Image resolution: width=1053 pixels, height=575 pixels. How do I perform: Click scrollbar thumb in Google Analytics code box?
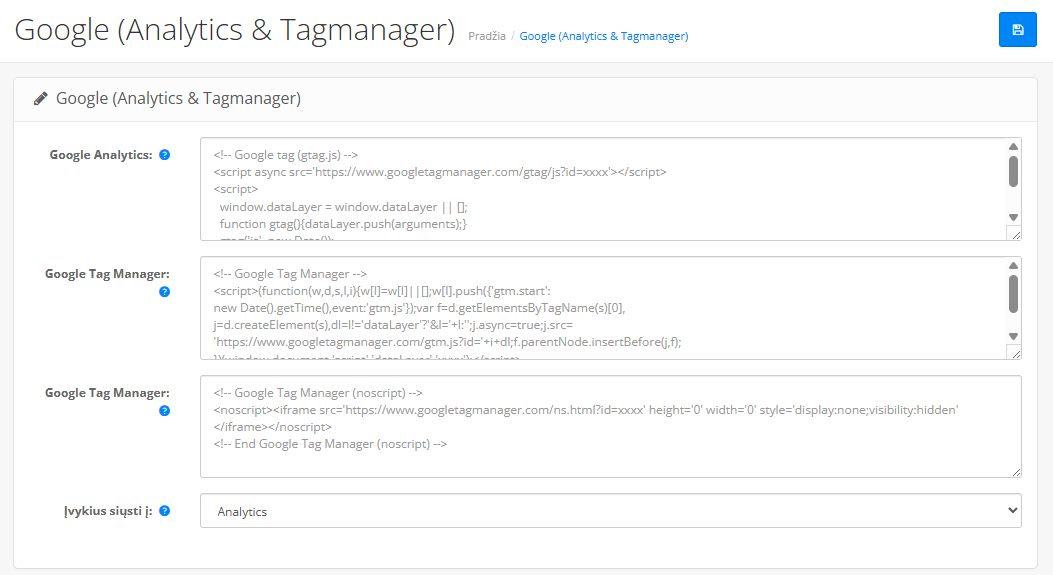[x=1013, y=171]
